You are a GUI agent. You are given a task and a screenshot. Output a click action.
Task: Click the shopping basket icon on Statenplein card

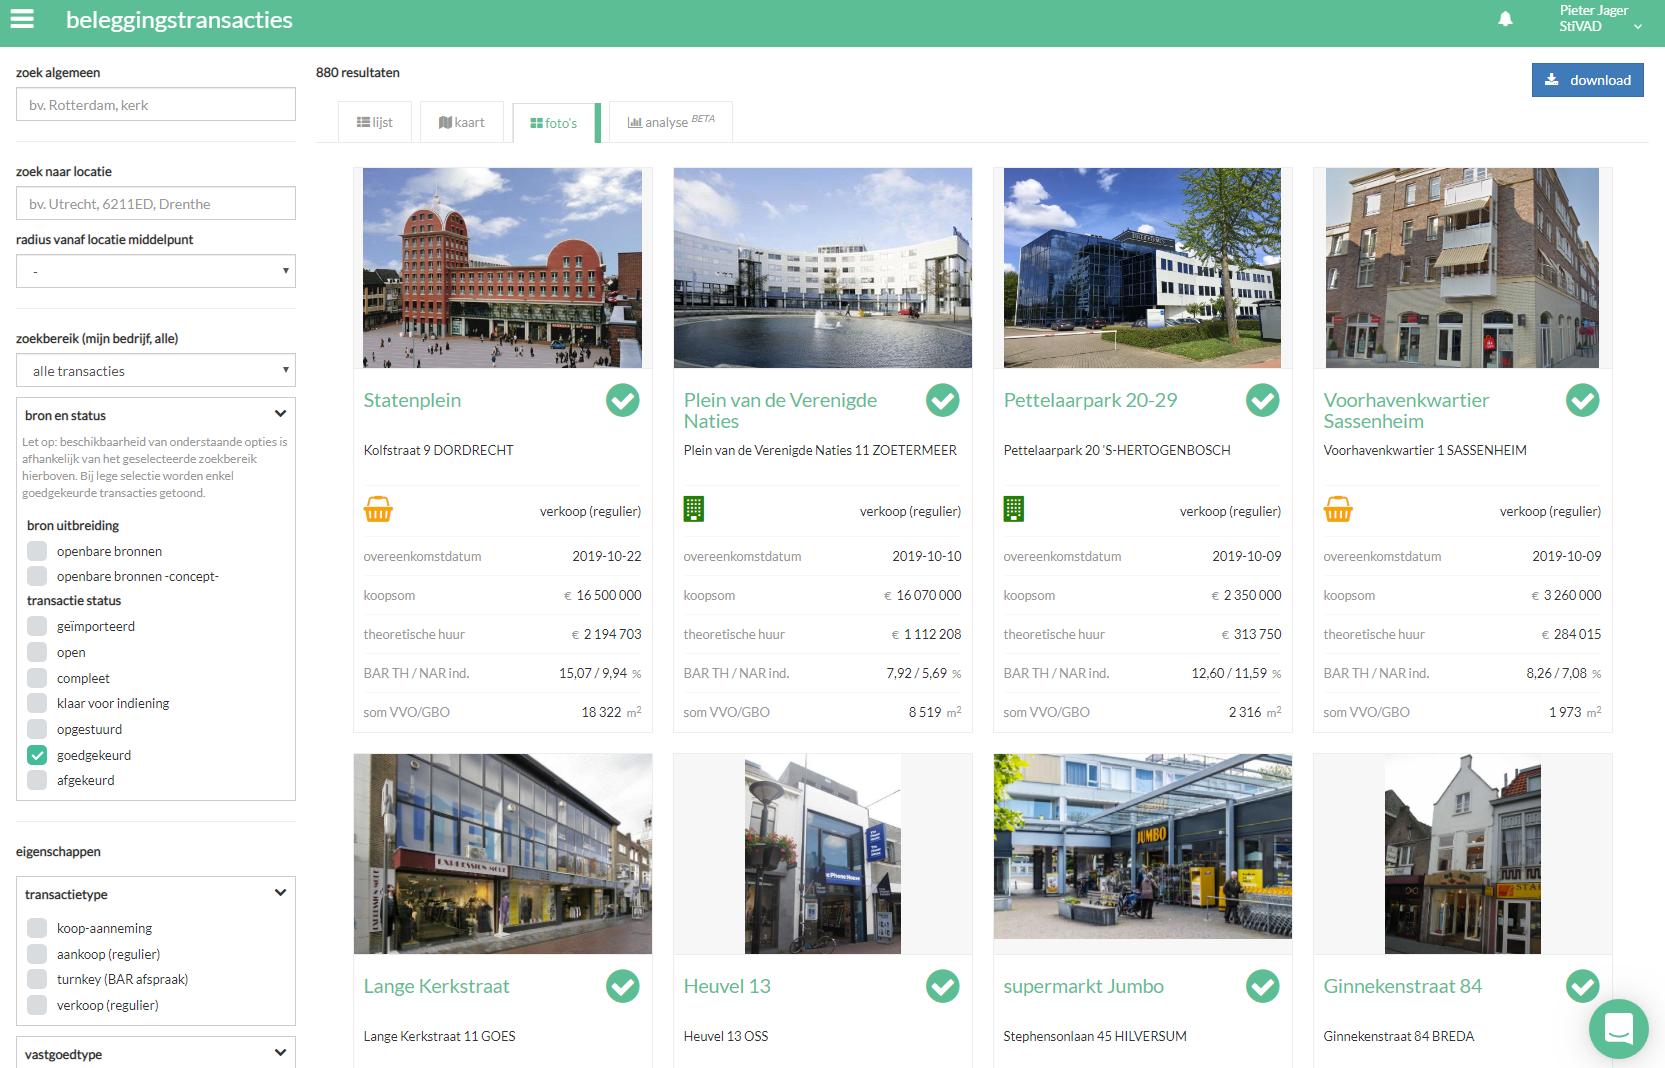(378, 510)
